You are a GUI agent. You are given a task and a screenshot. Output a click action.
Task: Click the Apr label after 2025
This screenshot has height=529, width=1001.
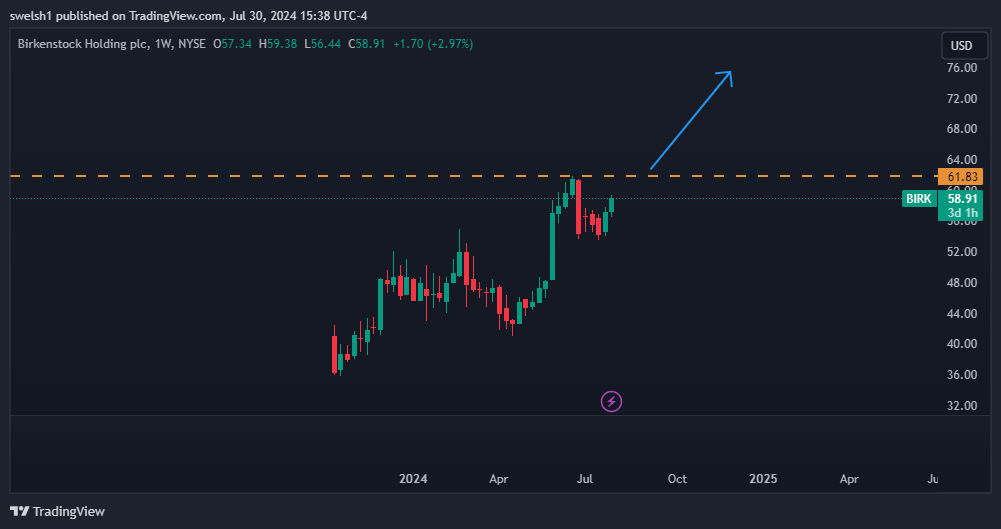pyautogui.click(x=849, y=479)
